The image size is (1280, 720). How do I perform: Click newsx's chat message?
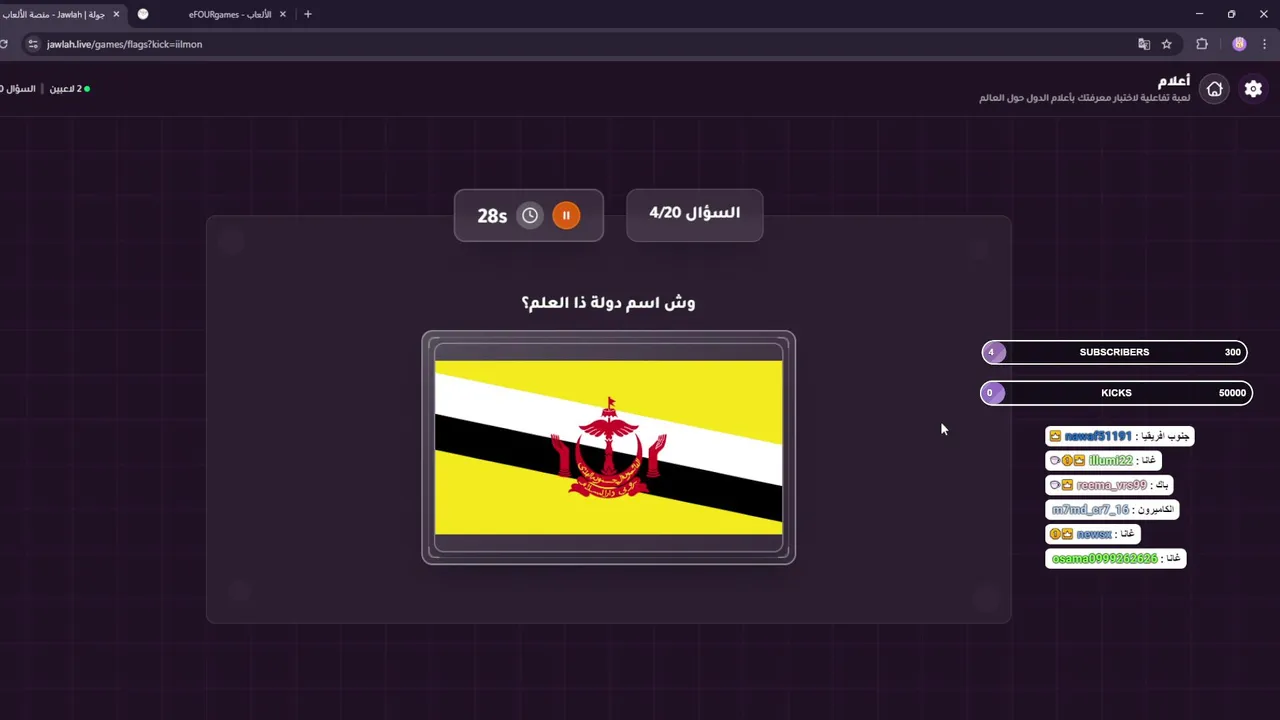[x=1093, y=534]
